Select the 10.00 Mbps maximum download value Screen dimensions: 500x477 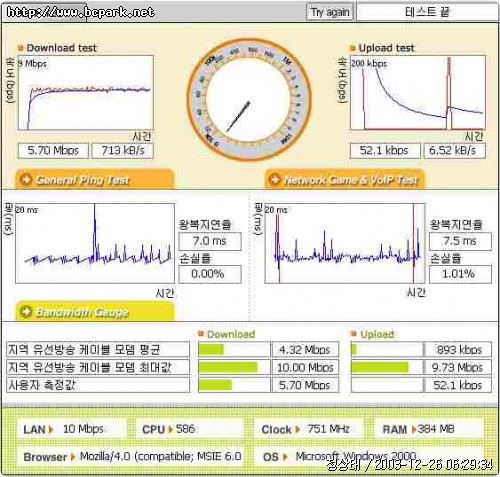click(305, 367)
